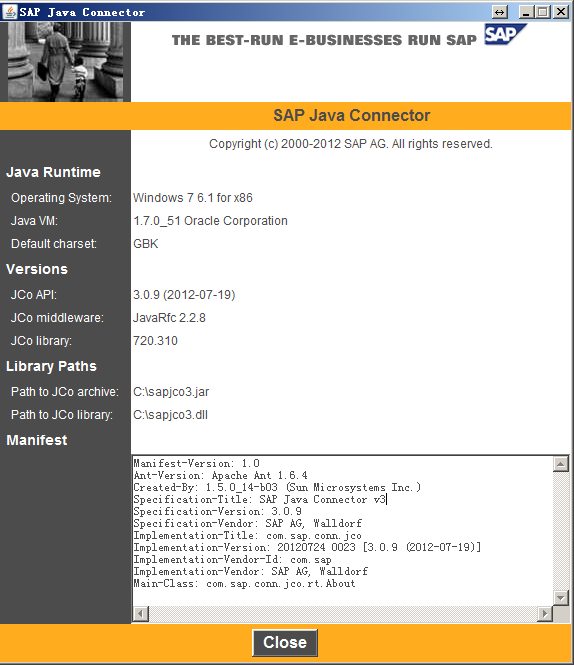
Task: Click 'THE BEST-RUN E-BUSINESSES RUN SAP' slogan
Action: [325, 40]
